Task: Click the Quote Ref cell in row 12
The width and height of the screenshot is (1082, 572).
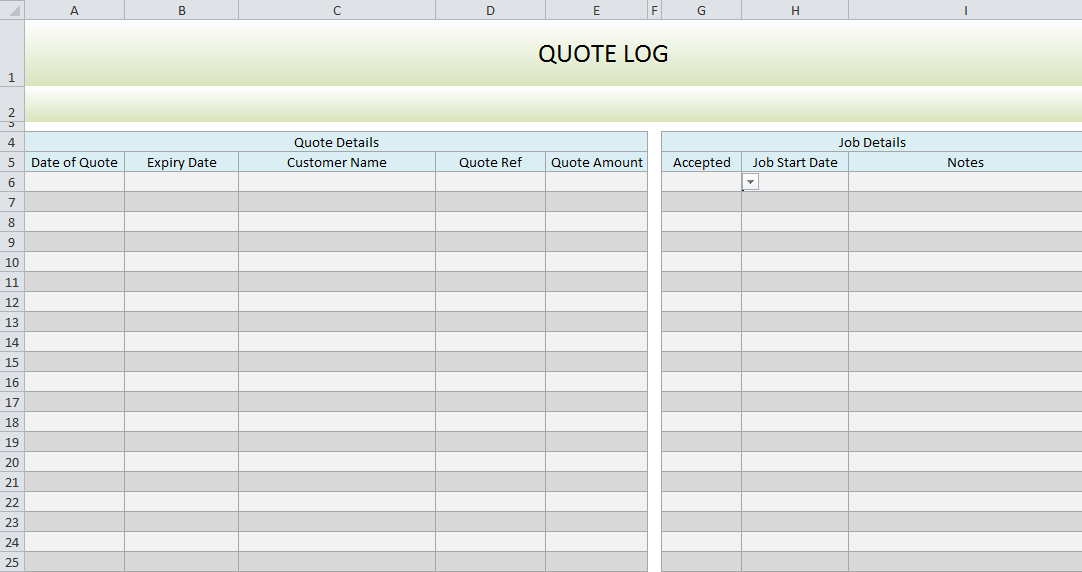Action: coord(490,302)
